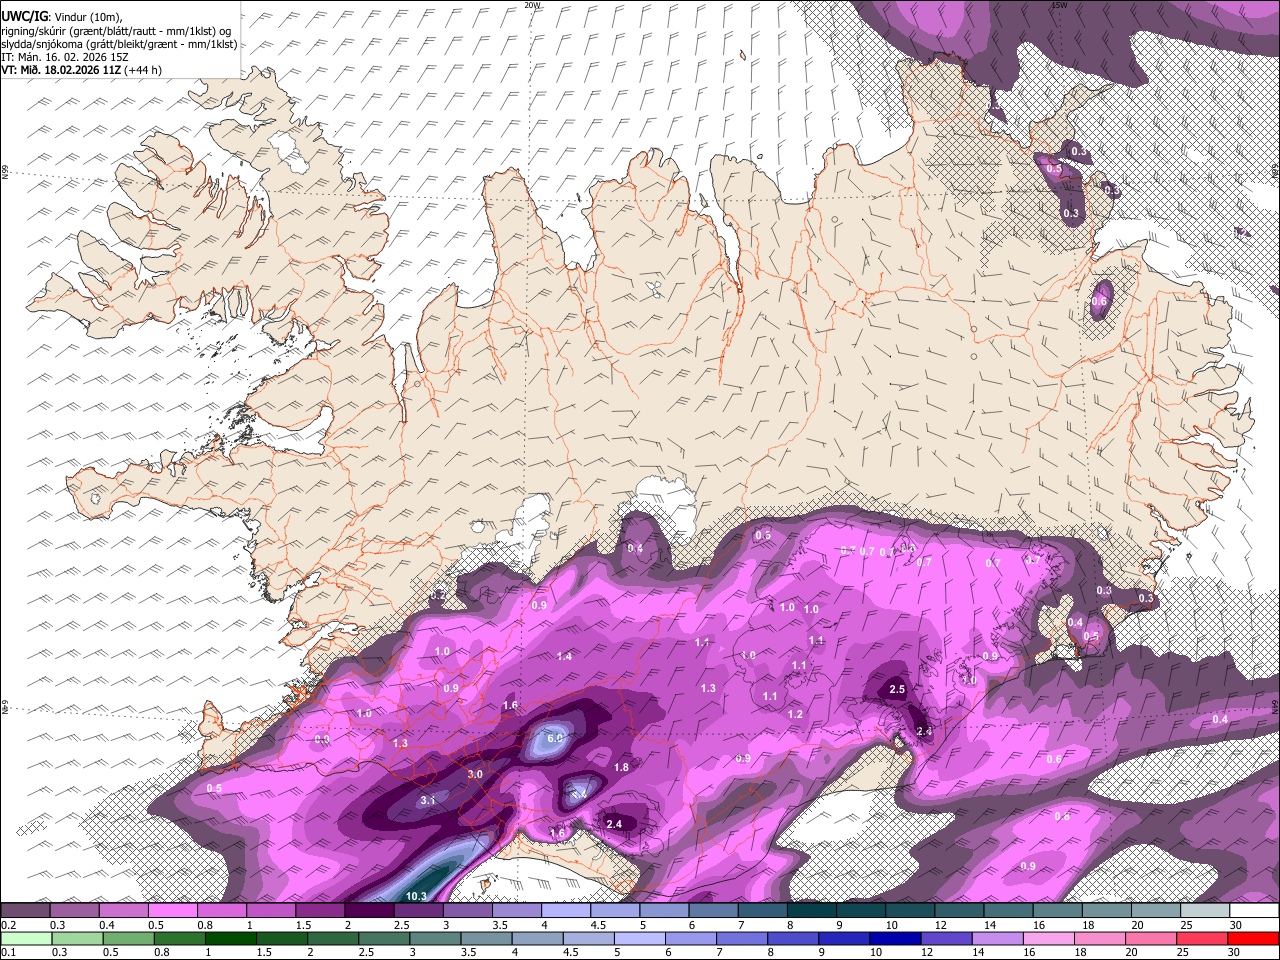Pick the dark purple 2 swatch, upper legend row
The image size is (1280, 960).
point(368,911)
